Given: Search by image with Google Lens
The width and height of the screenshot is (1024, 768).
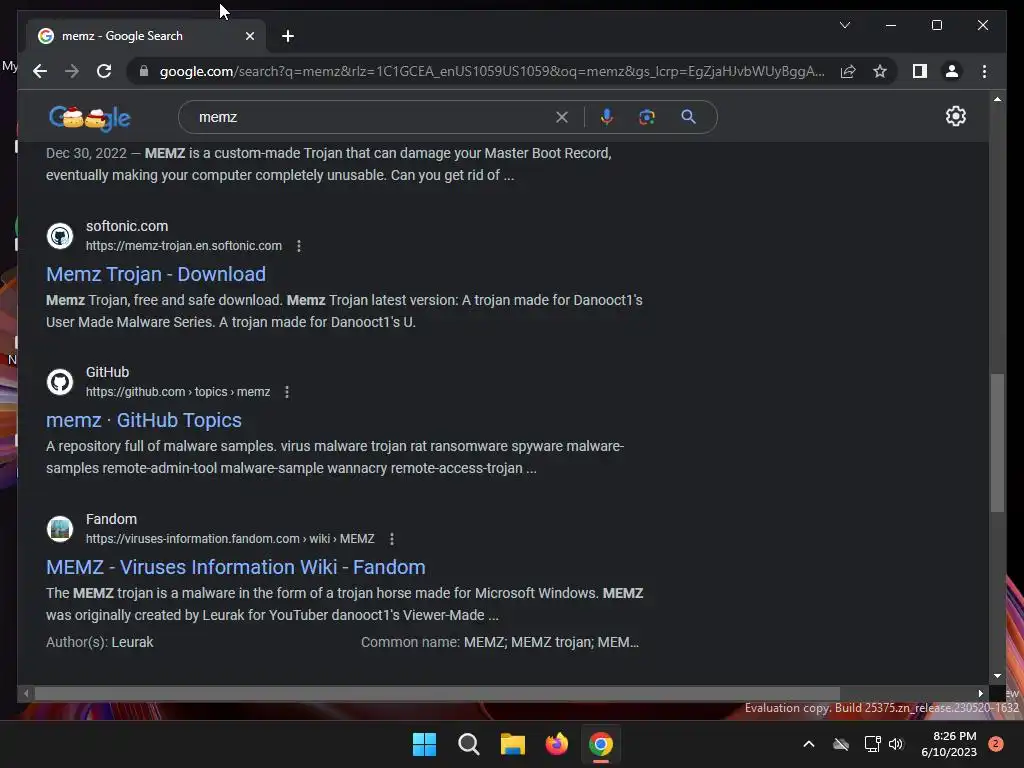Looking at the screenshot, I should click(x=647, y=117).
